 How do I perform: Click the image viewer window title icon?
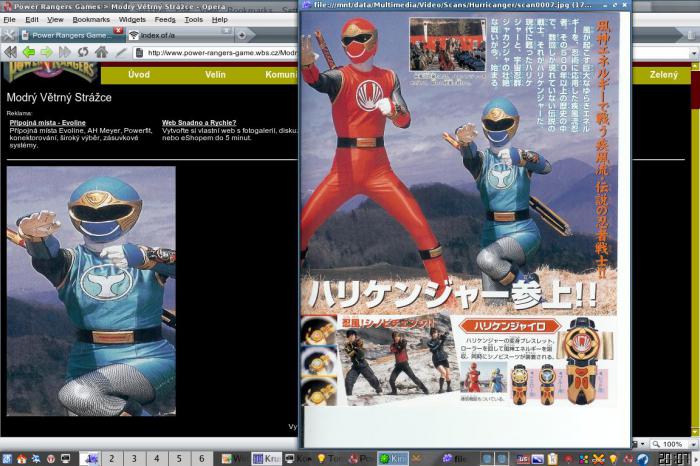click(307, 5)
